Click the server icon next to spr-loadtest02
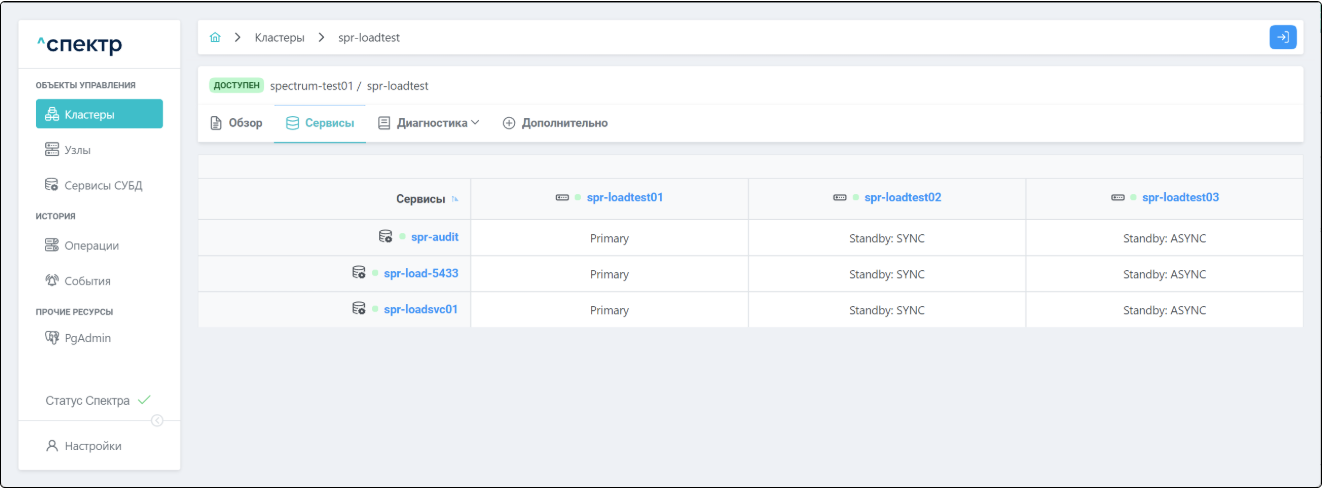 coord(840,198)
